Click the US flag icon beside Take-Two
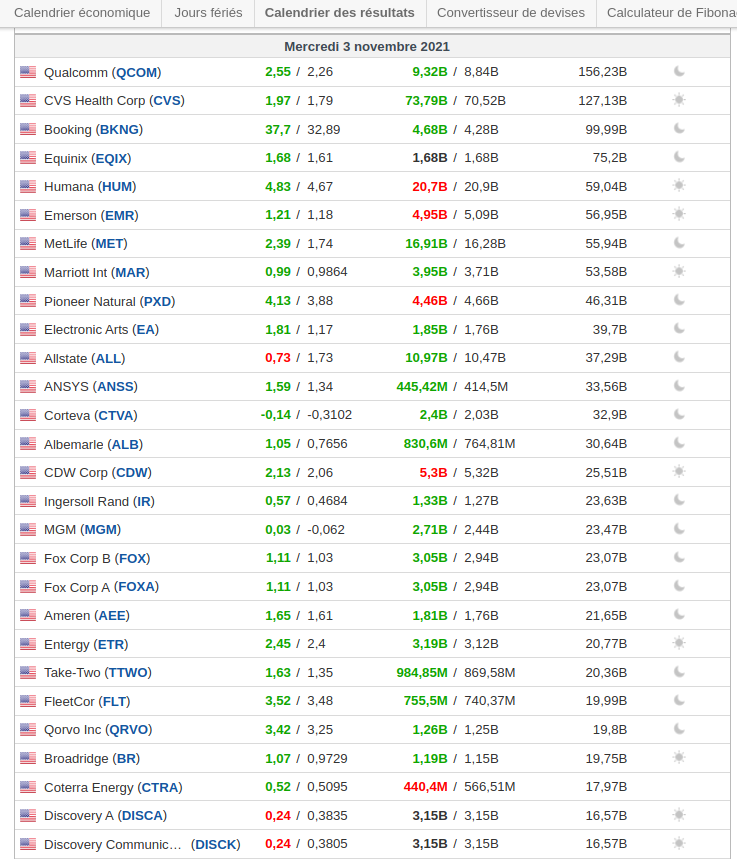737x859 pixels. 28,672
